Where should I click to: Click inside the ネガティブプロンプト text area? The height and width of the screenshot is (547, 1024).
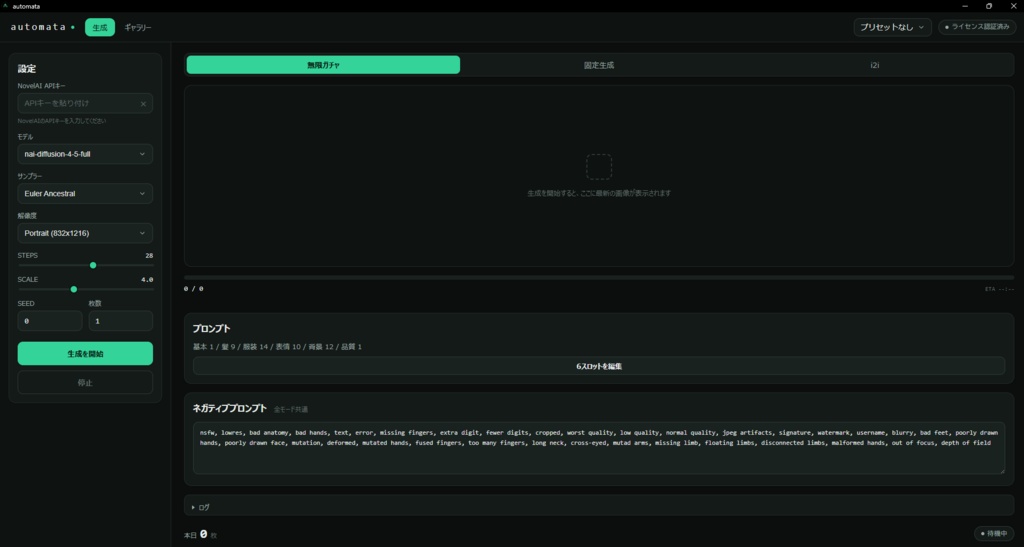[x=598, y=448]
